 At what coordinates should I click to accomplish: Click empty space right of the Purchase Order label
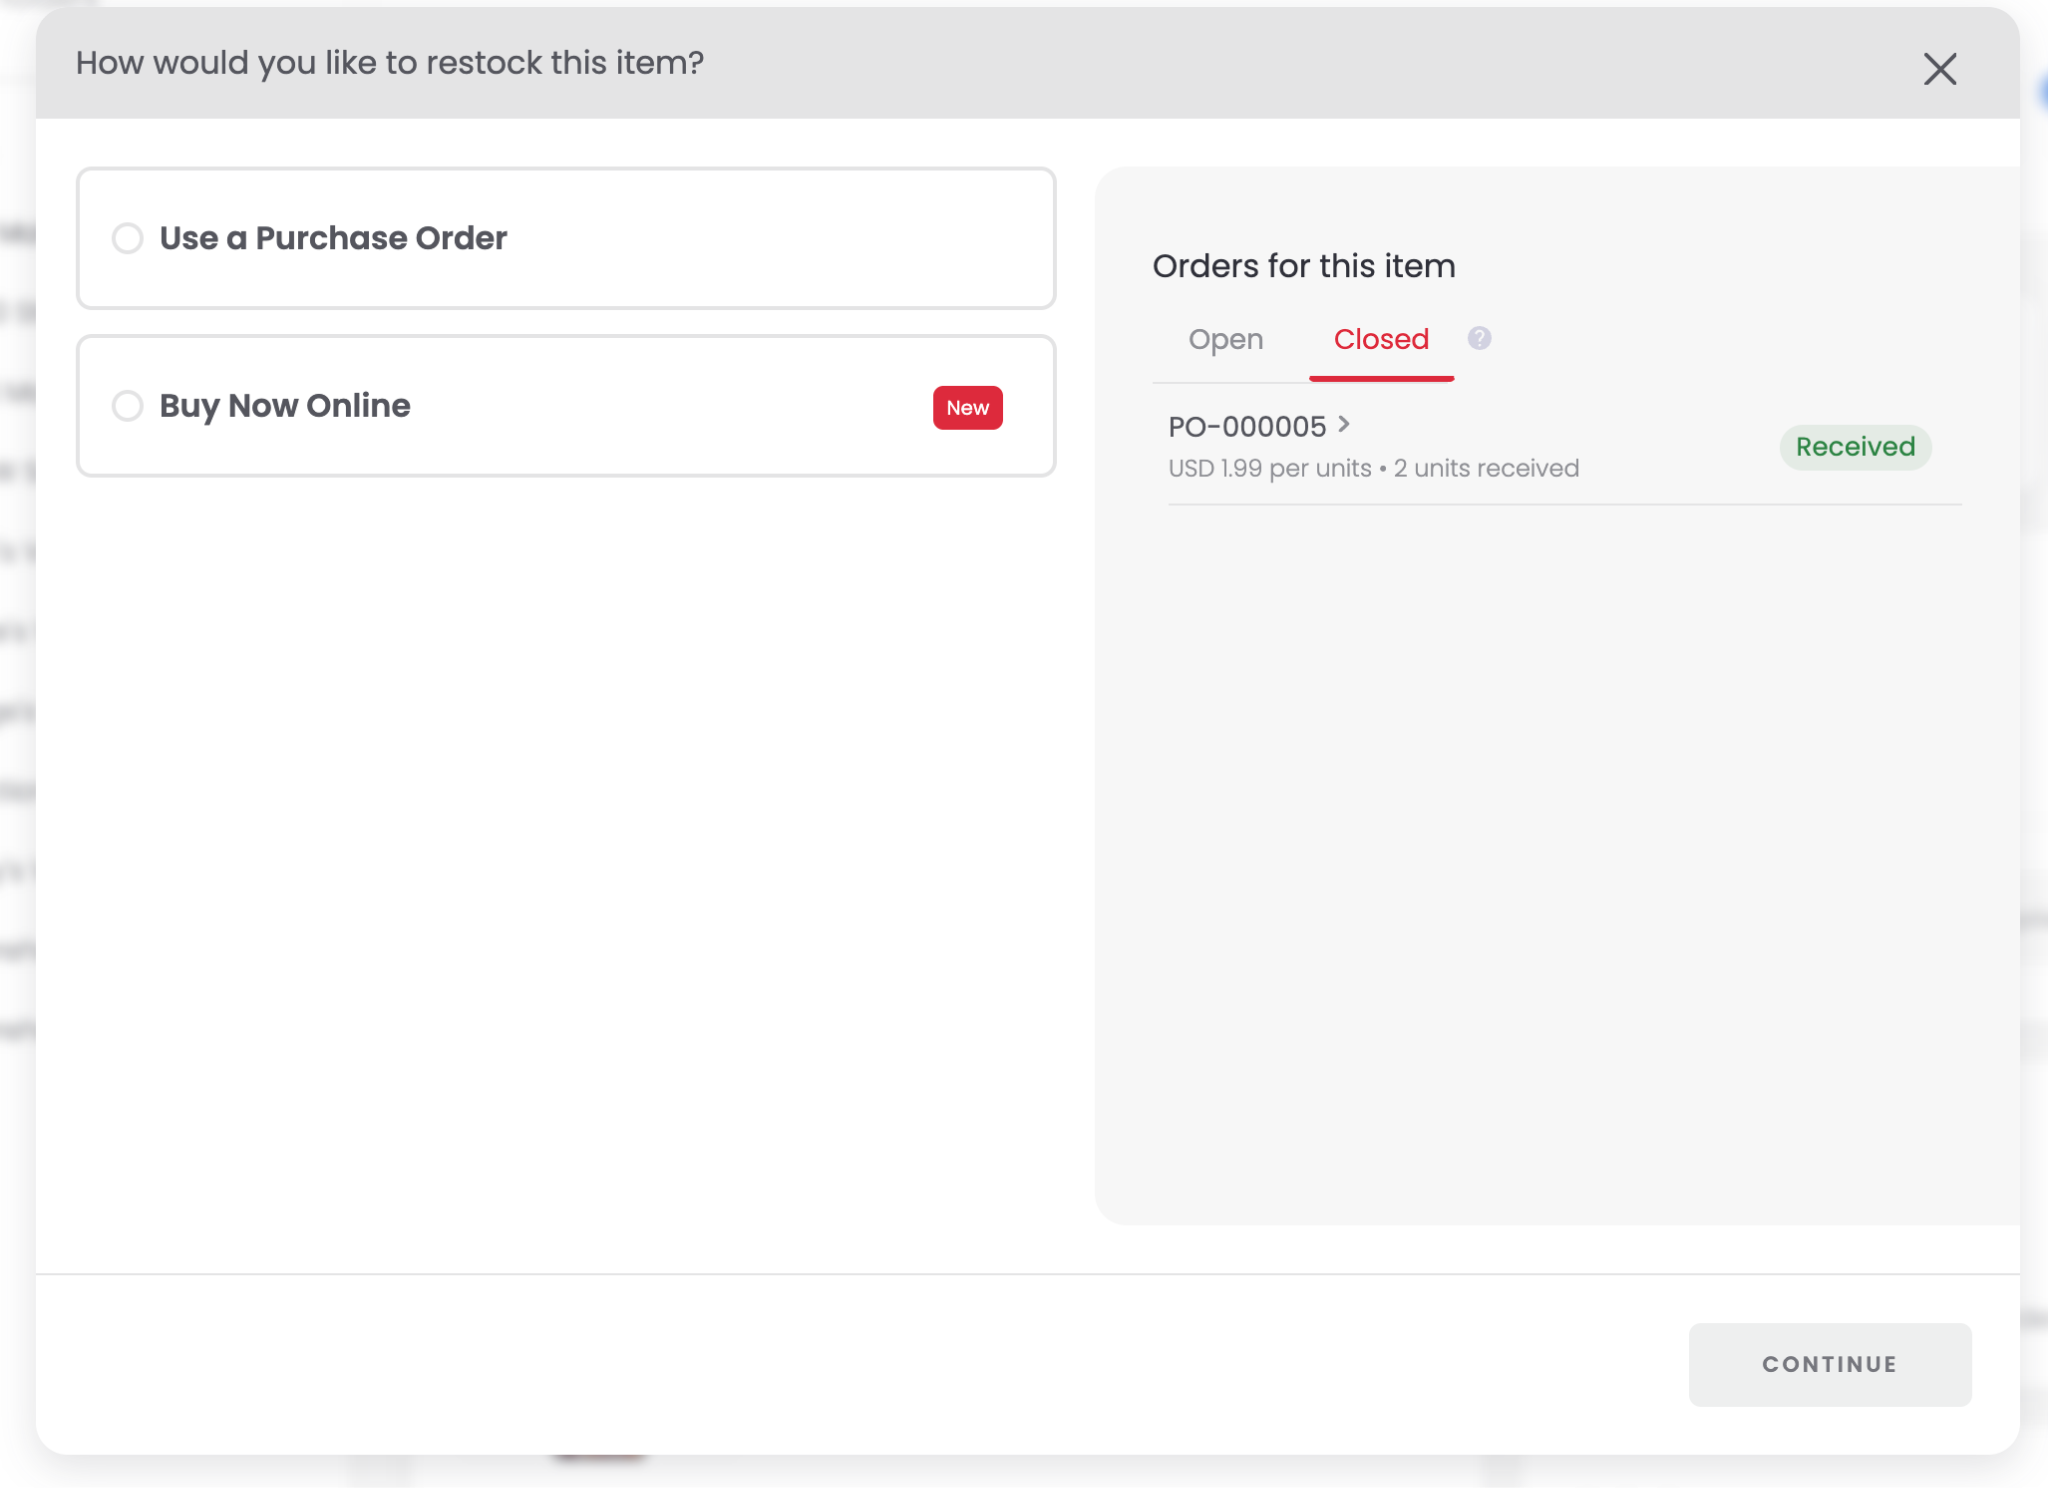[780, 238]
